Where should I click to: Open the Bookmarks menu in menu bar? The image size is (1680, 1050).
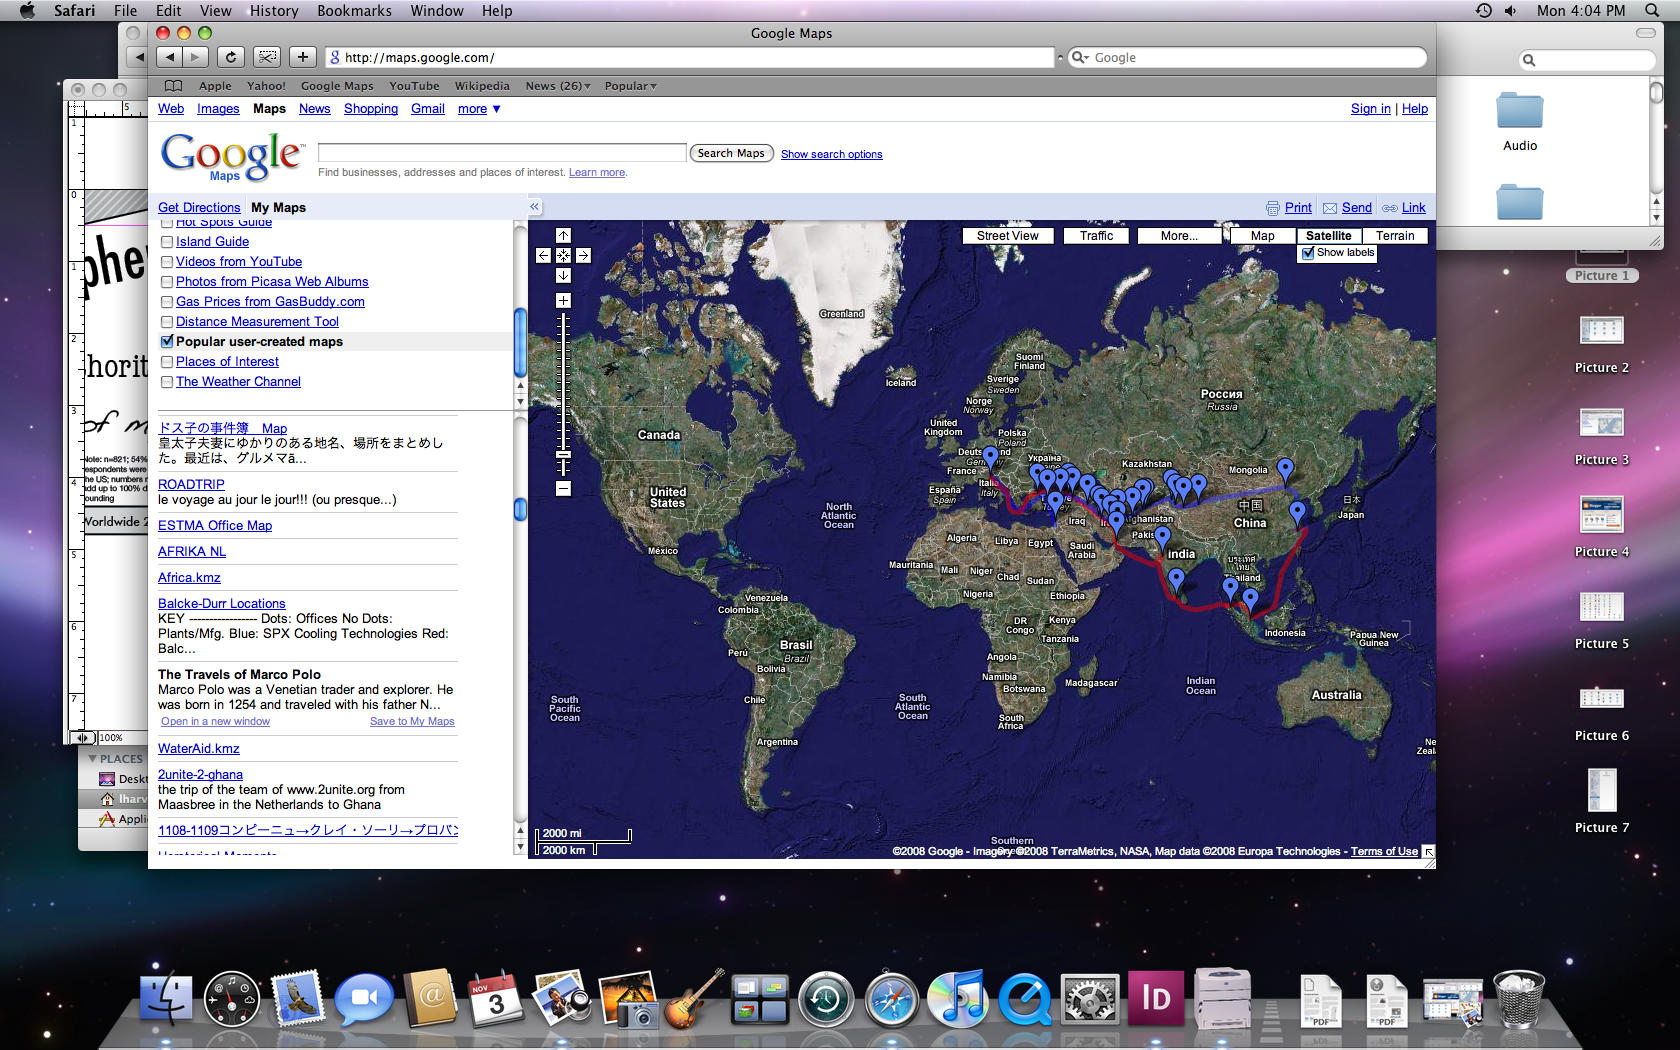point(354,11)
